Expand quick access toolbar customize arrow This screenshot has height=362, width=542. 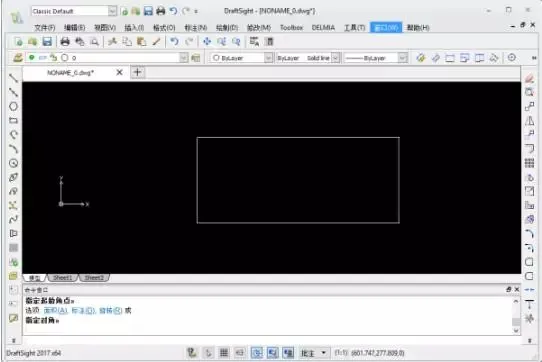[x=196, y=11]
